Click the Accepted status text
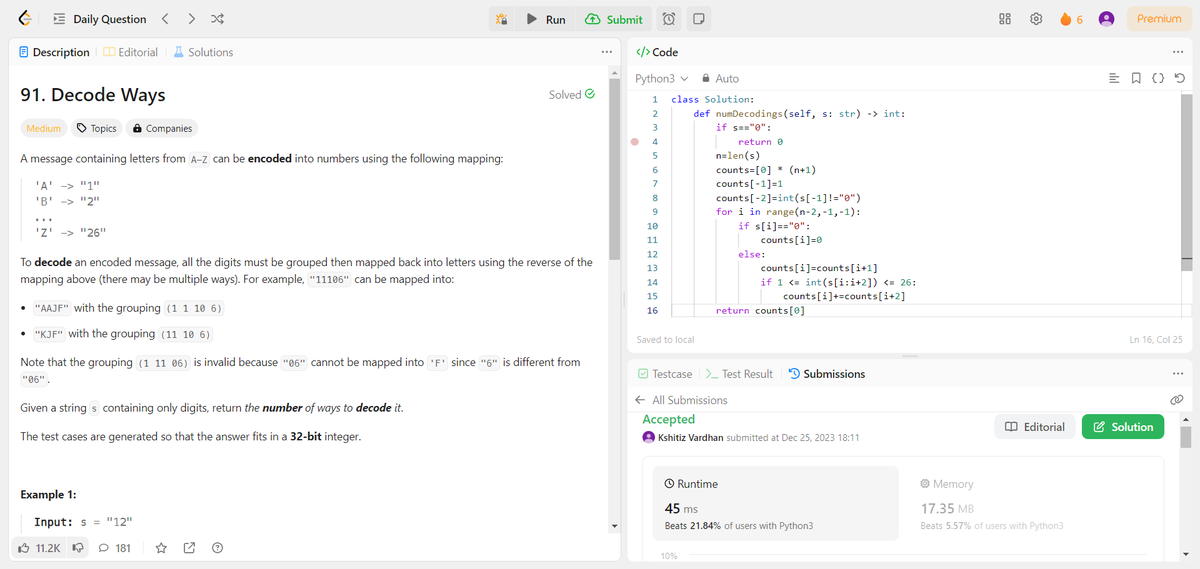1200x569 pixels. (668, 419)
